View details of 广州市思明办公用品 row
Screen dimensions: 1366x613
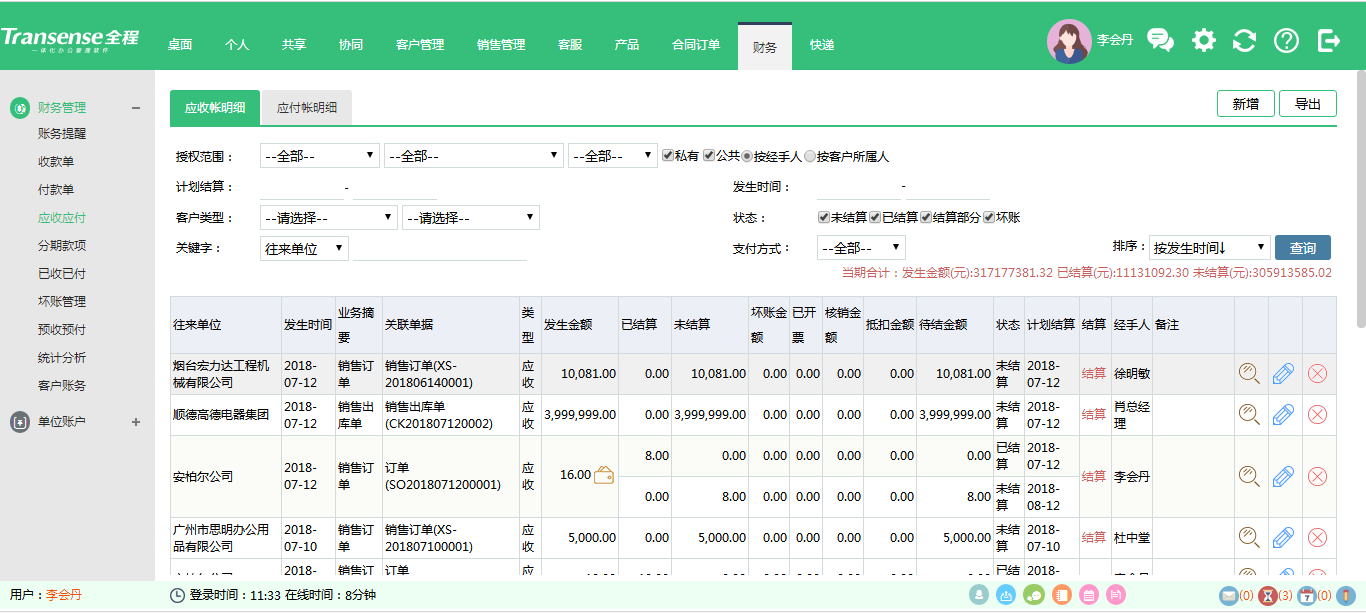(1249, 537)
